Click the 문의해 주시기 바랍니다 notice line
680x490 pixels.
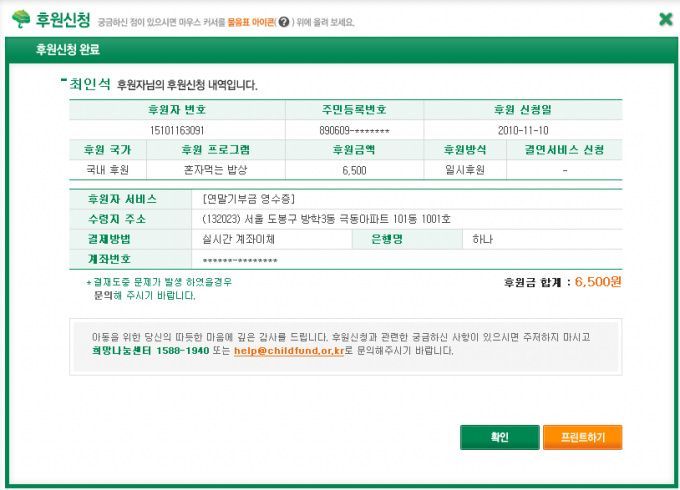(x=144, y=296)
